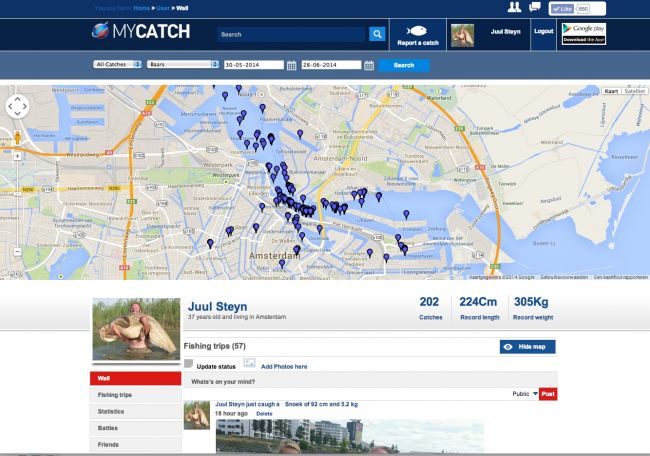Image resolution: width=650 pixels, height=456 pixels.
Task: Click the red Post button
Action: click(548, 394)
